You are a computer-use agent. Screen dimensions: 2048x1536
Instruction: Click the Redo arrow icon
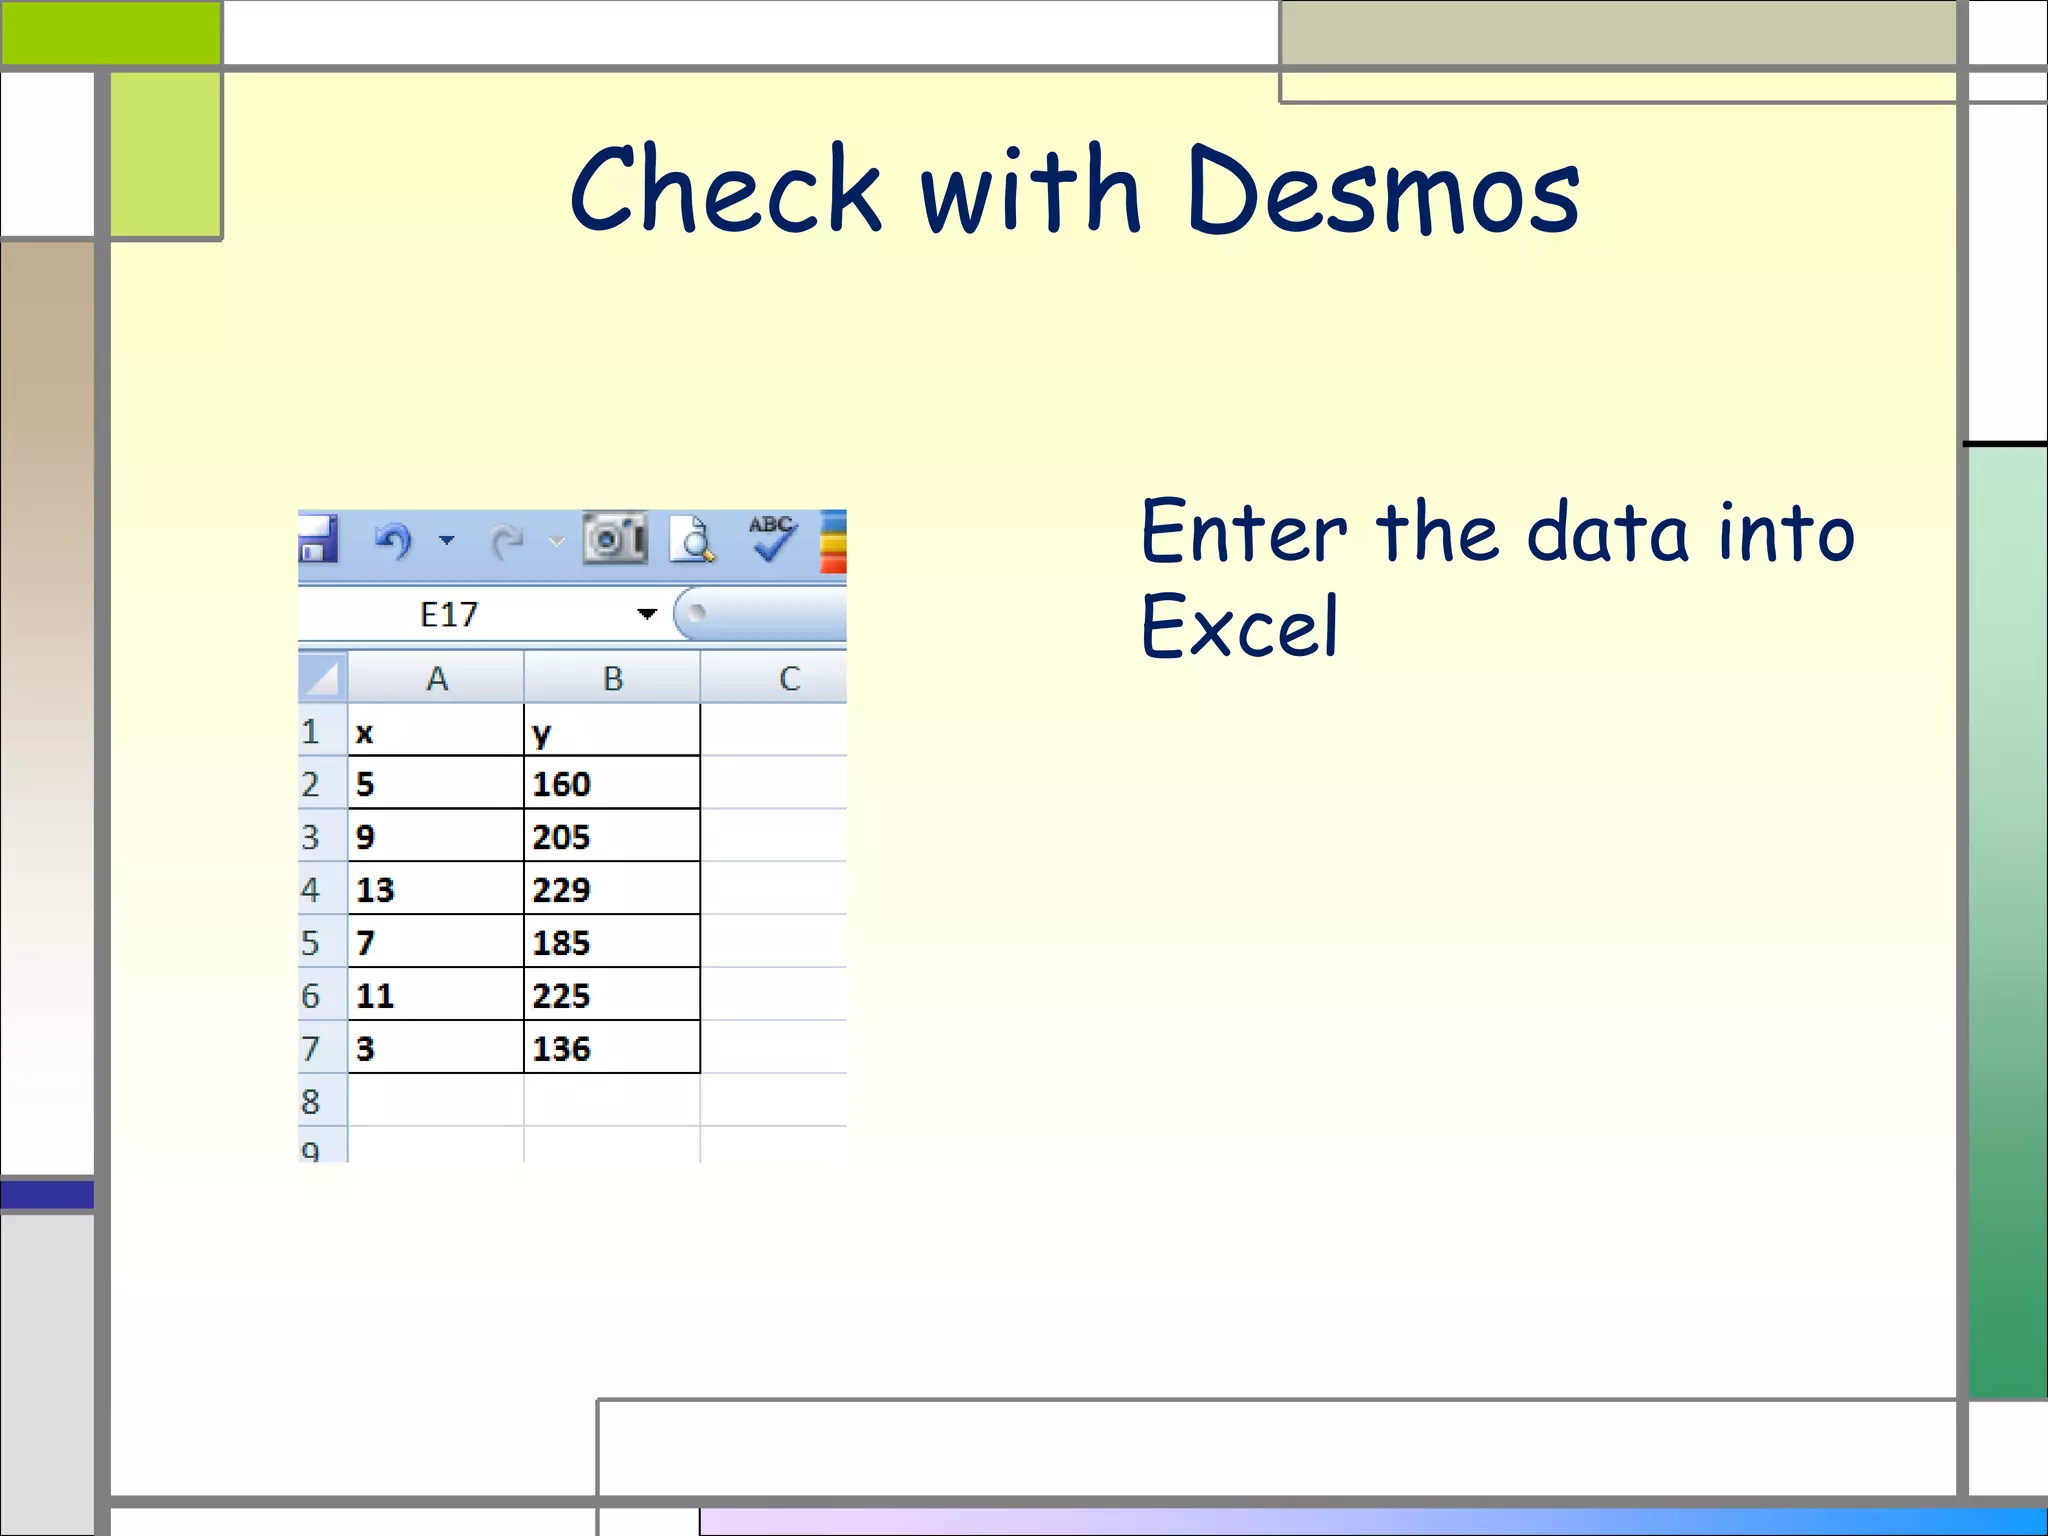coord(507,542)
